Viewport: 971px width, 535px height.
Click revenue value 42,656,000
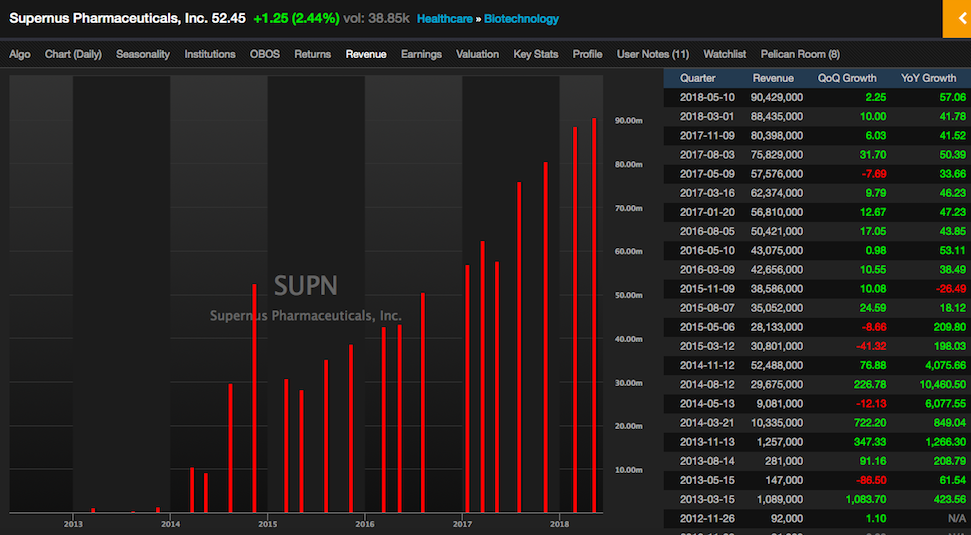coord(777,270)
